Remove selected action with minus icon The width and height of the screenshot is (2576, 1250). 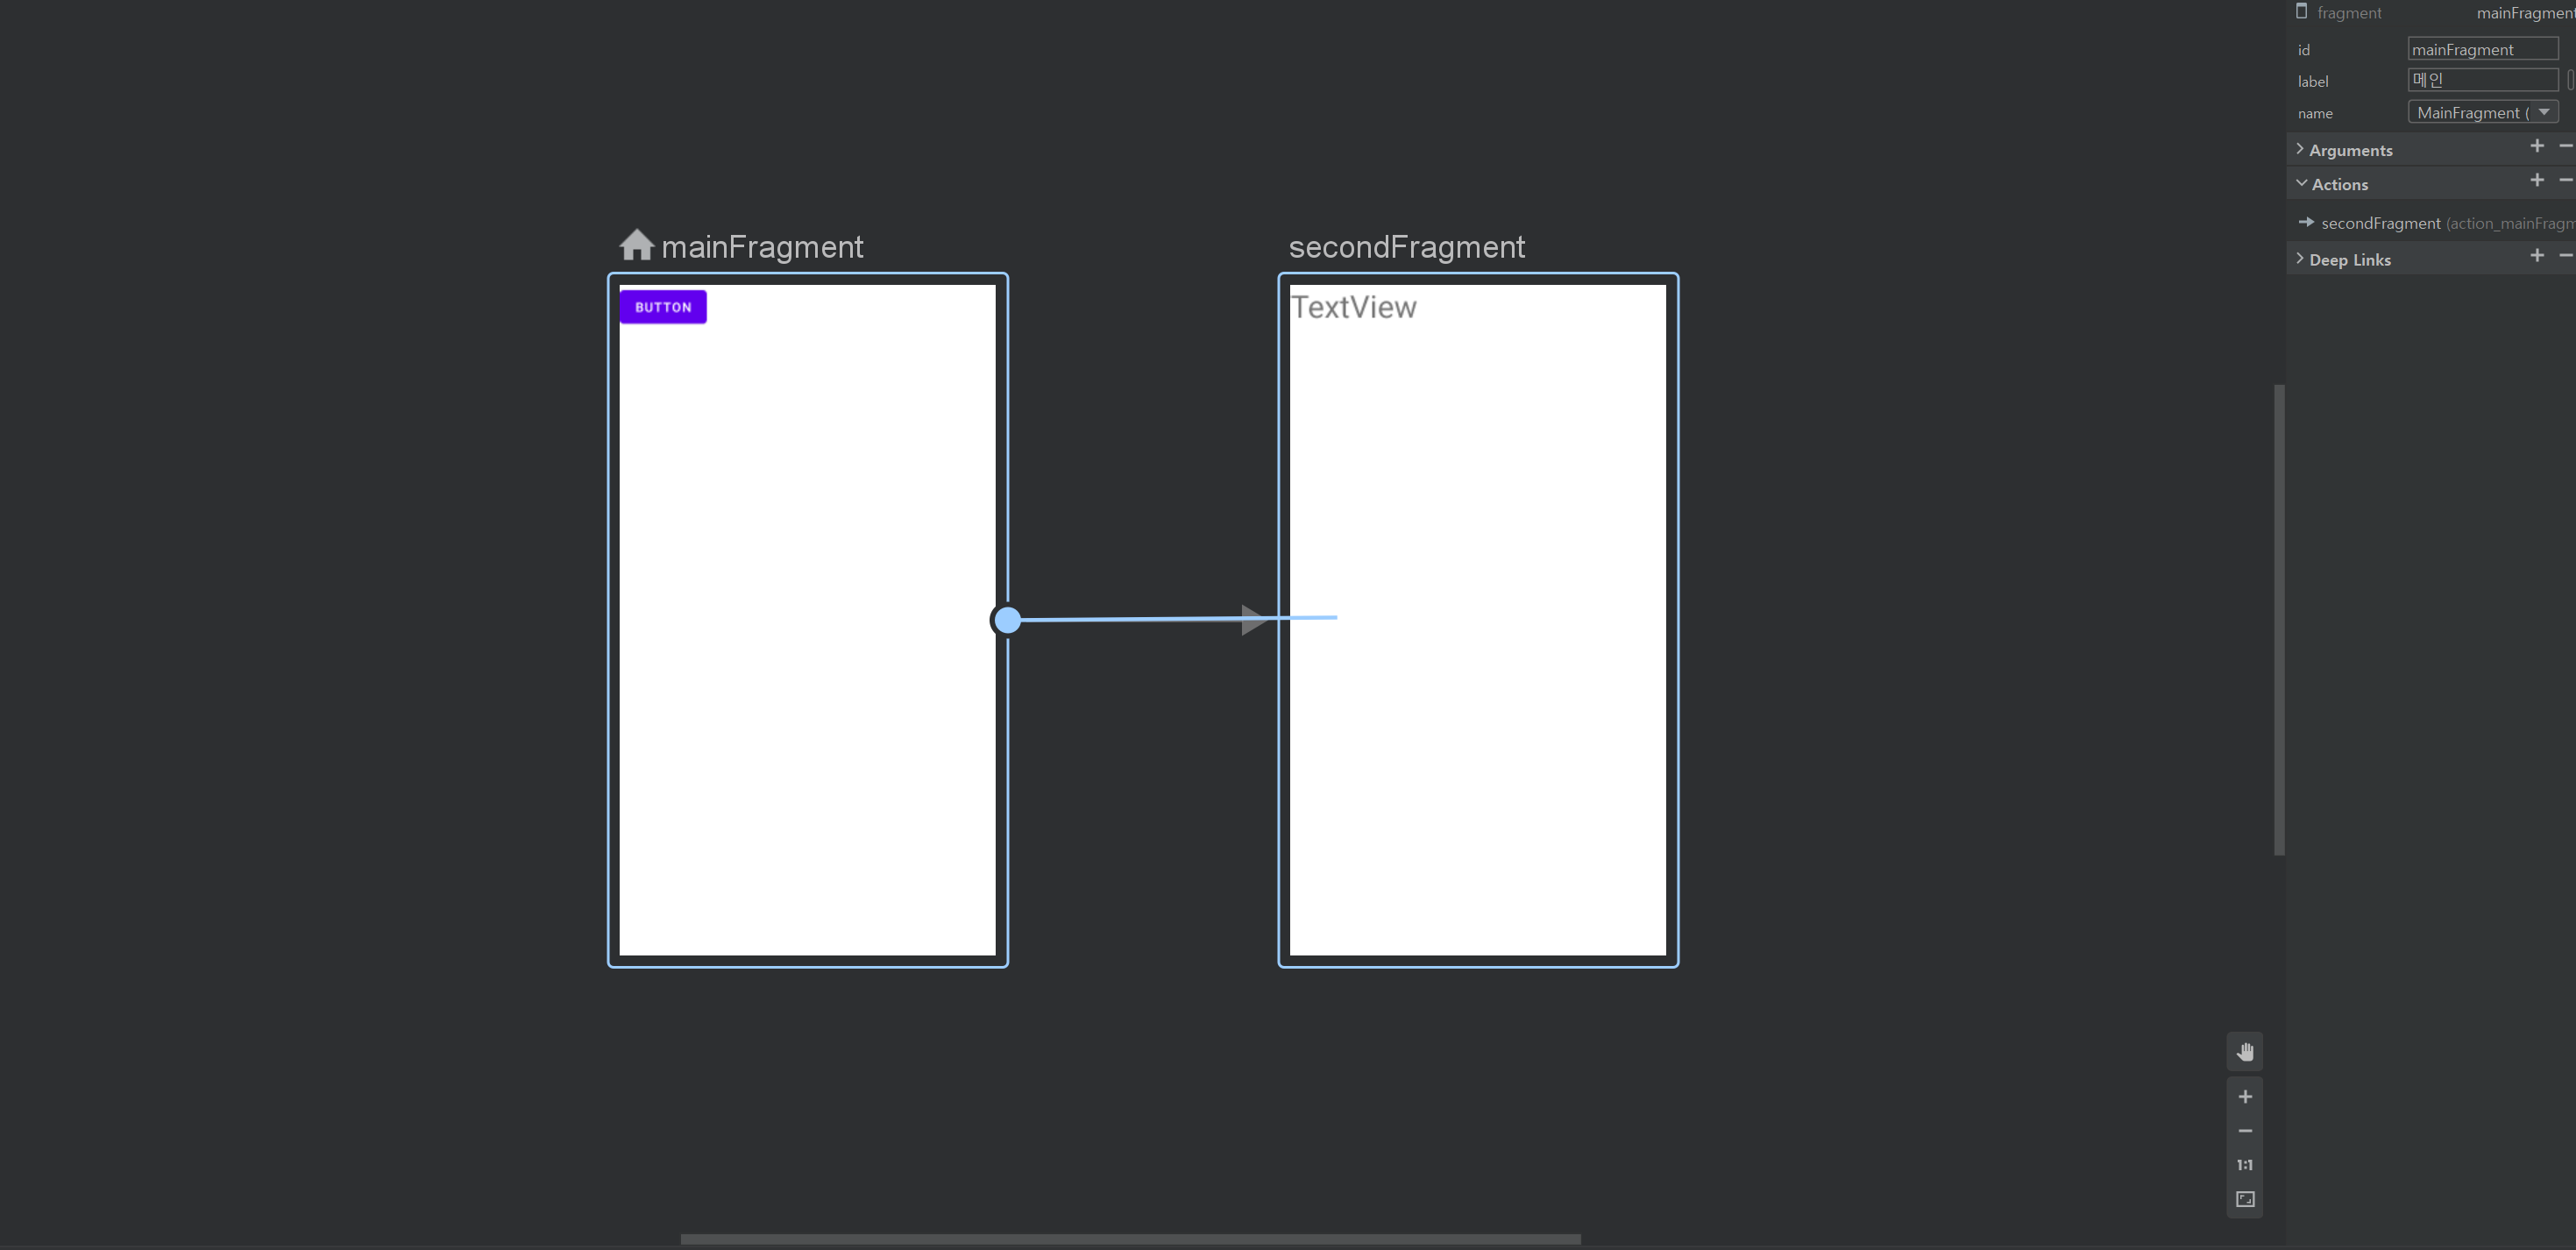[2565, 181]
